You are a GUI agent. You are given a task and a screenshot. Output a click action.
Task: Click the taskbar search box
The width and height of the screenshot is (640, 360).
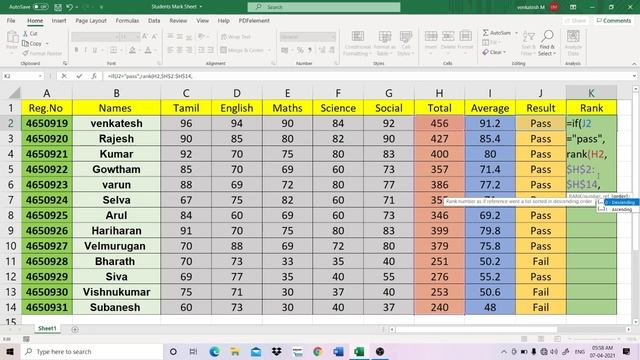click(91, 351)
